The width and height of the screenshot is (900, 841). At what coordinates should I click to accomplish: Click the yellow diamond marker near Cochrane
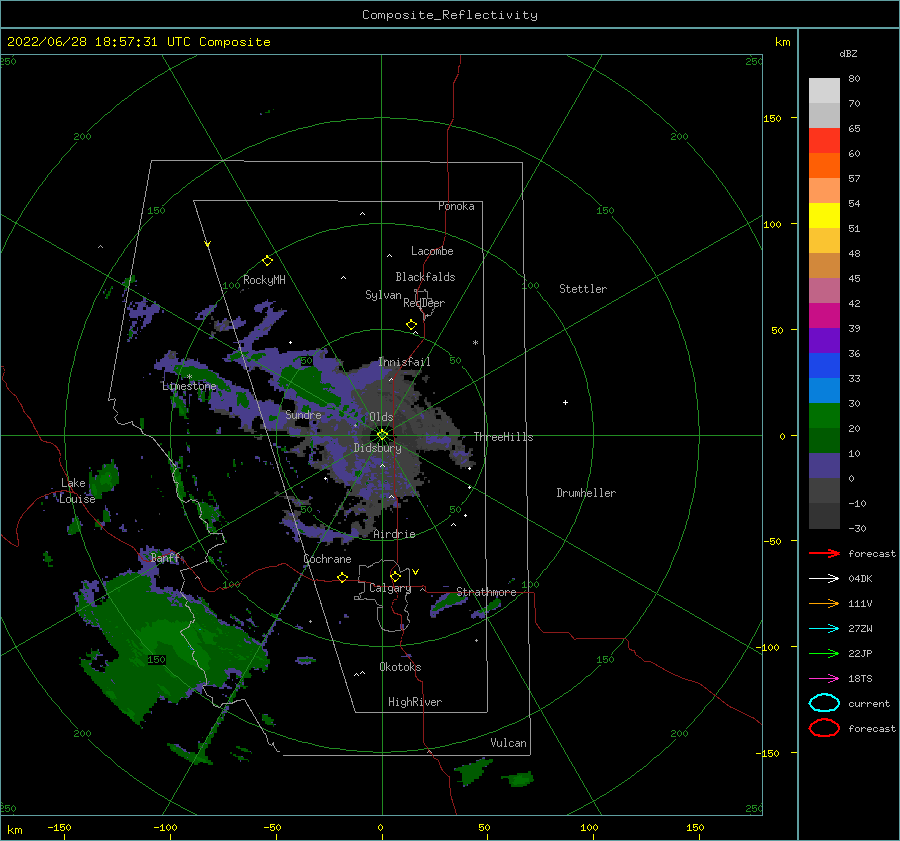point(343,577)
